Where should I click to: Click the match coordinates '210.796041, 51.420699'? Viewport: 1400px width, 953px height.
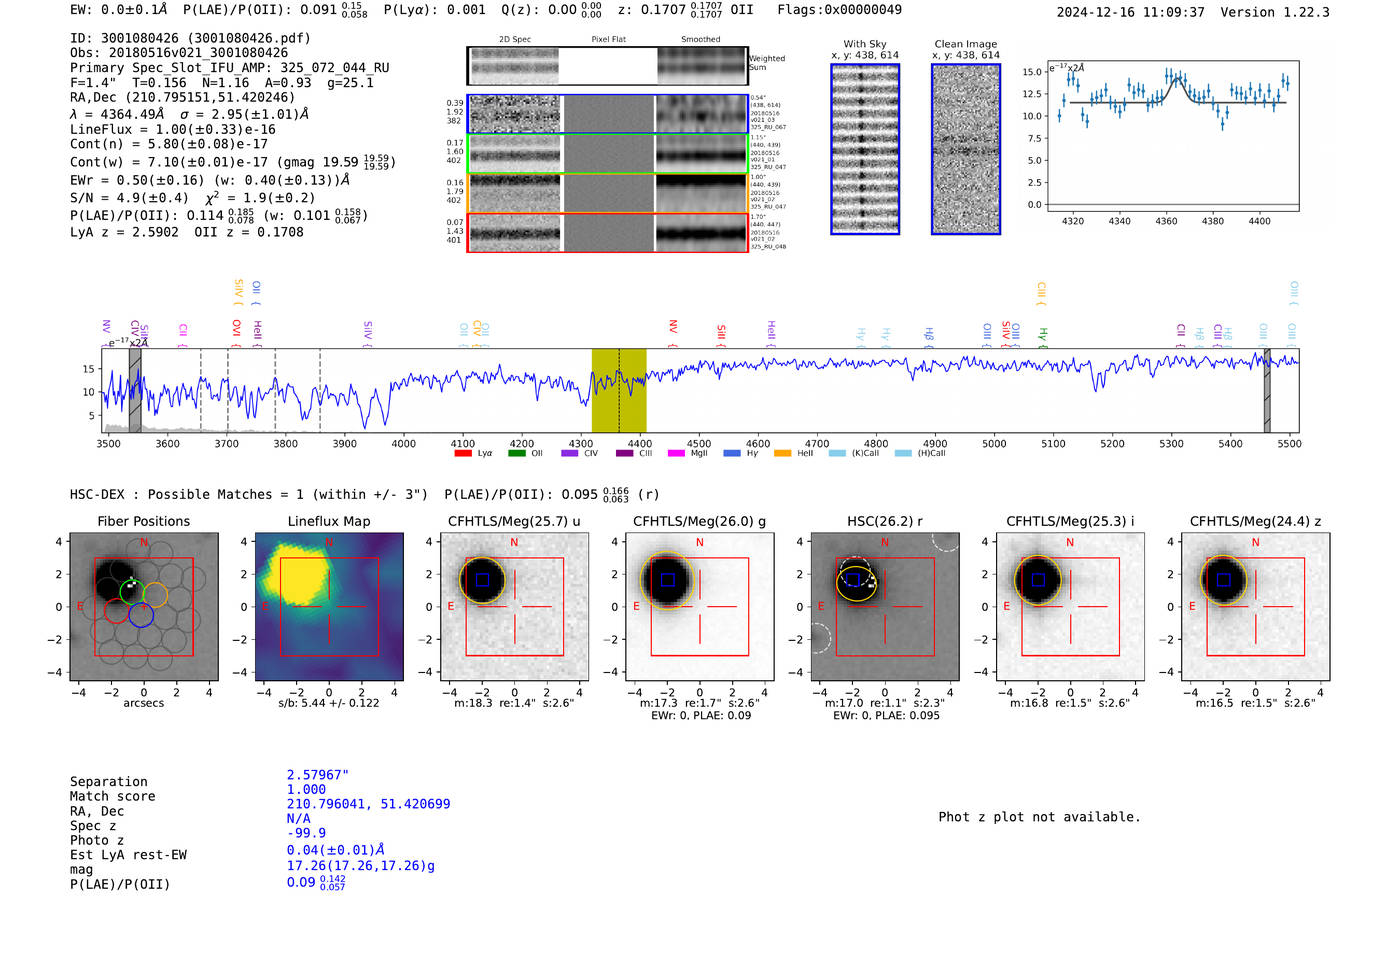(x=369, y=804)
